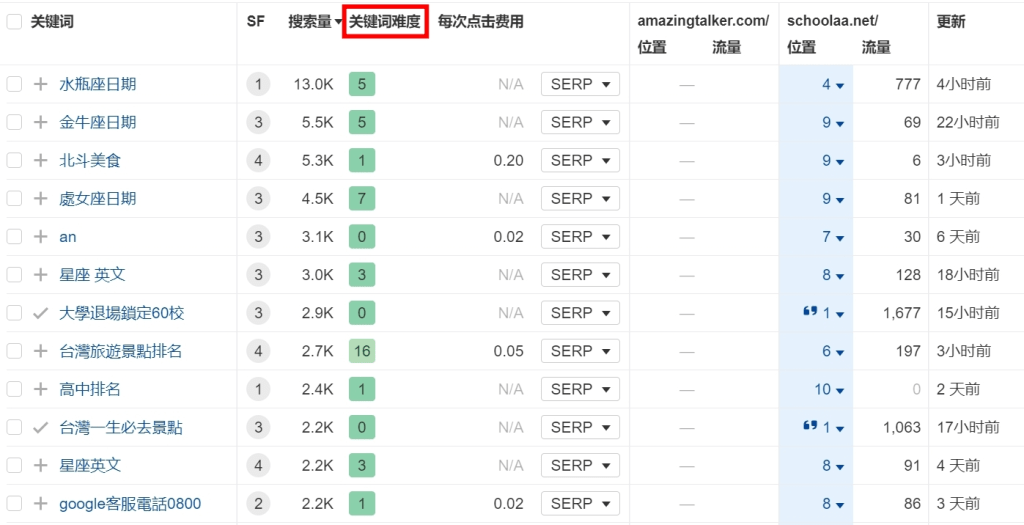Viewport: 1024px width, 525px height.
Task: Check the box for 水瓶座日期
Action: point(14,84)
